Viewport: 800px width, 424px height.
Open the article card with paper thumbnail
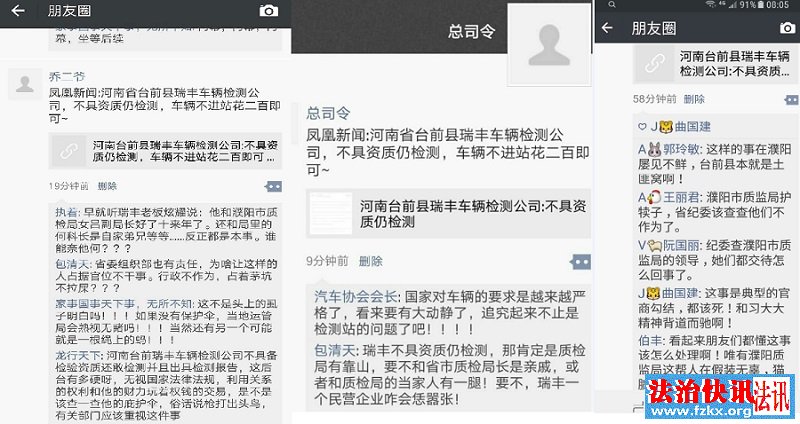pos(448,214)
